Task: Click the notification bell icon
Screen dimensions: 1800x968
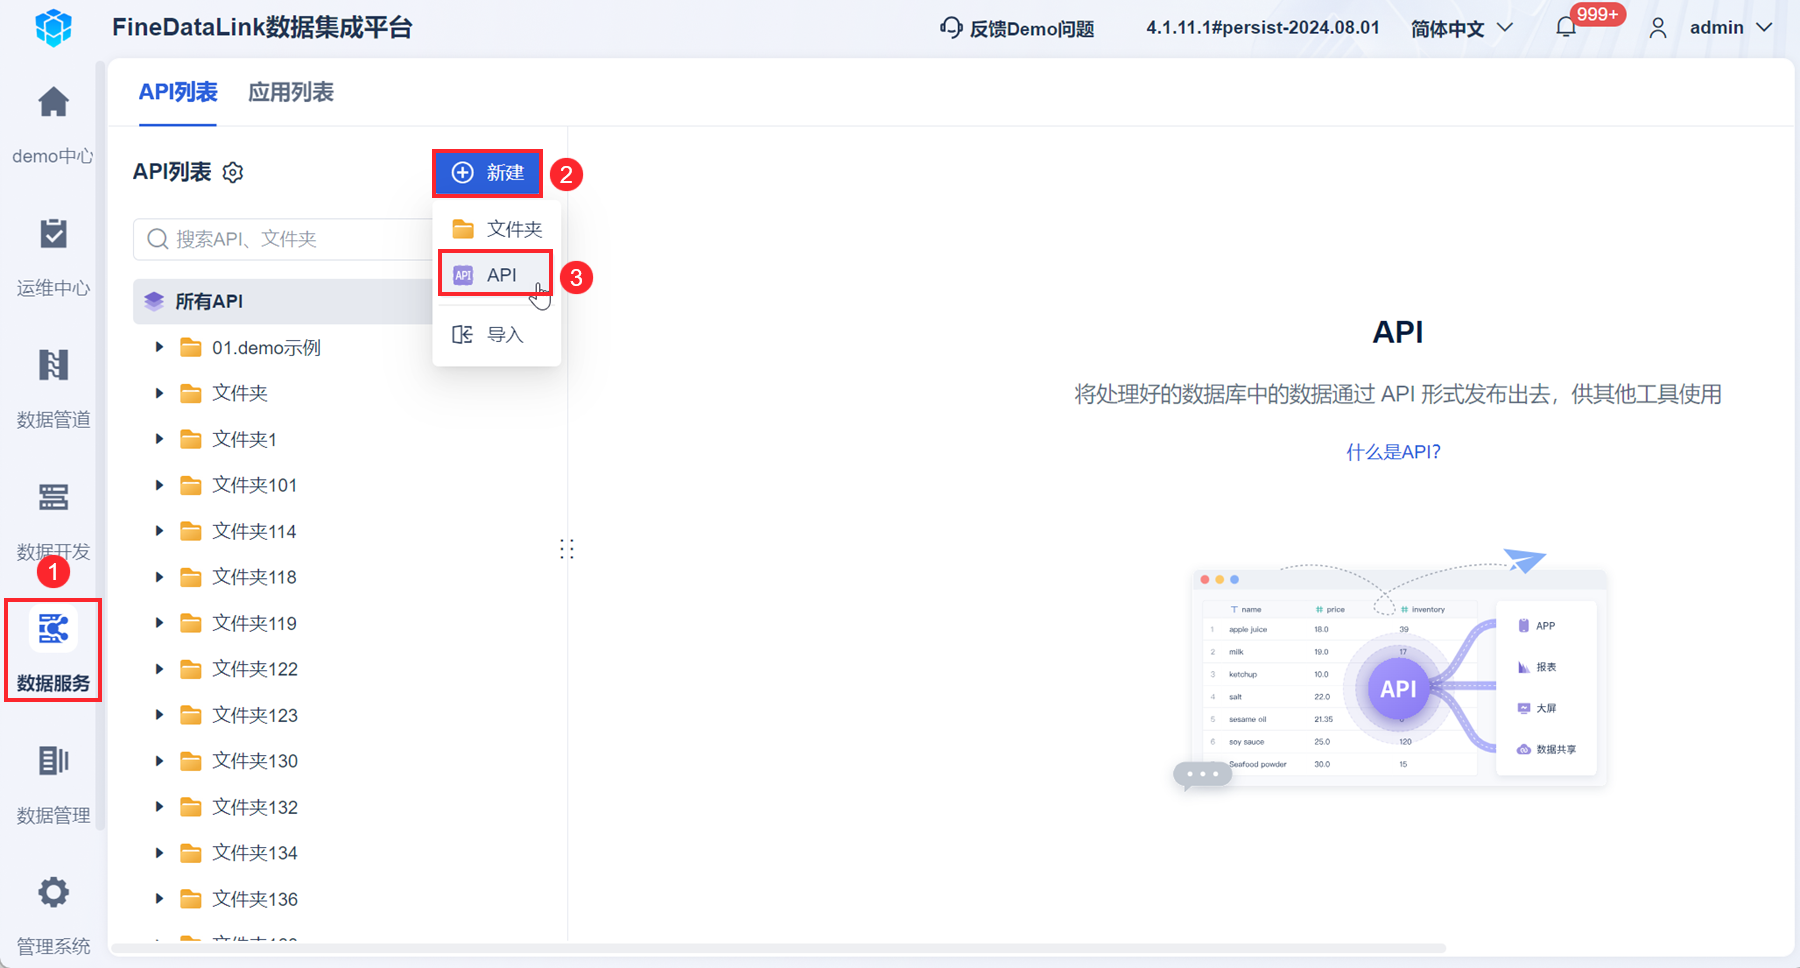Action: (x=1566, y=28)
